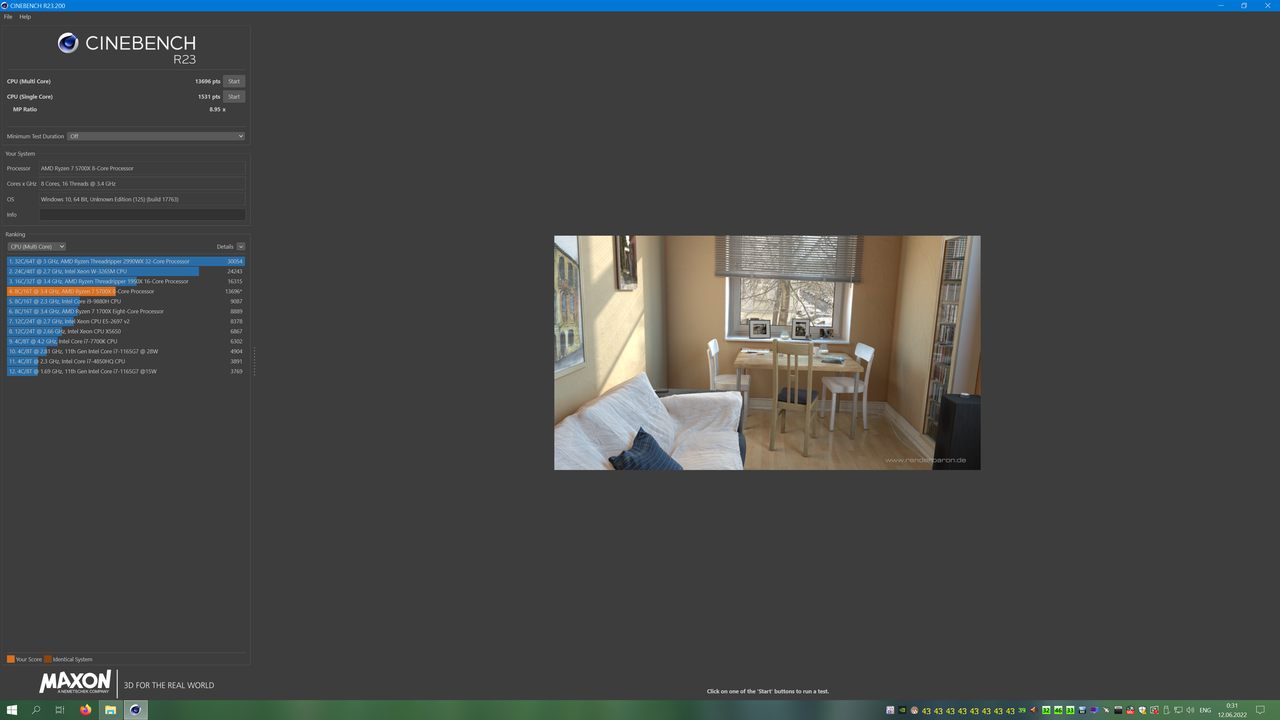Select the orange Ryzen 7 5700X ranking row
Image resolution: width=1280 pixels, height=720 pixels.
click(125, 291)
